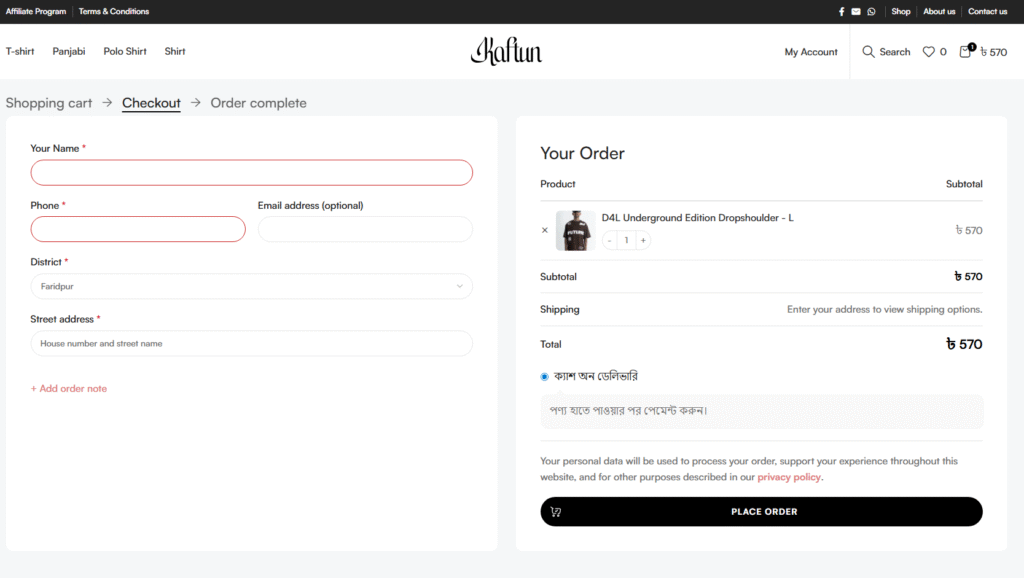This screenshot has height=578, width=1024.
Task: Open the WhatsApp contact icon
Action: 871,12
